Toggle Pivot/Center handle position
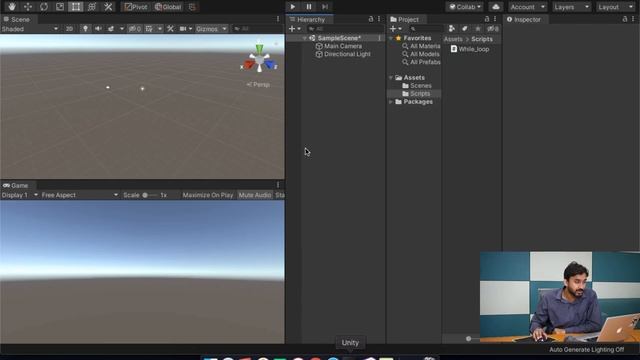 [136, 7]
